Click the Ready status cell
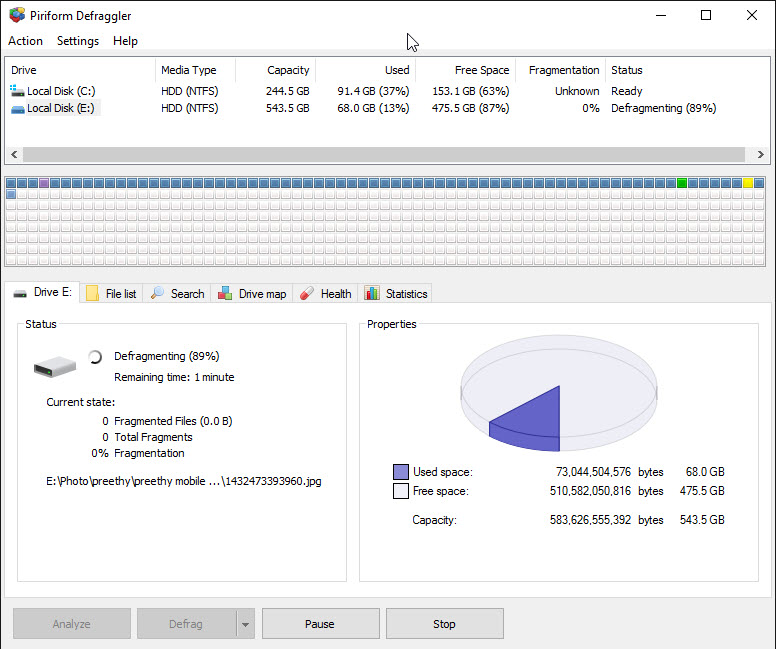This screenshot has width=776, height=649. 627,91
